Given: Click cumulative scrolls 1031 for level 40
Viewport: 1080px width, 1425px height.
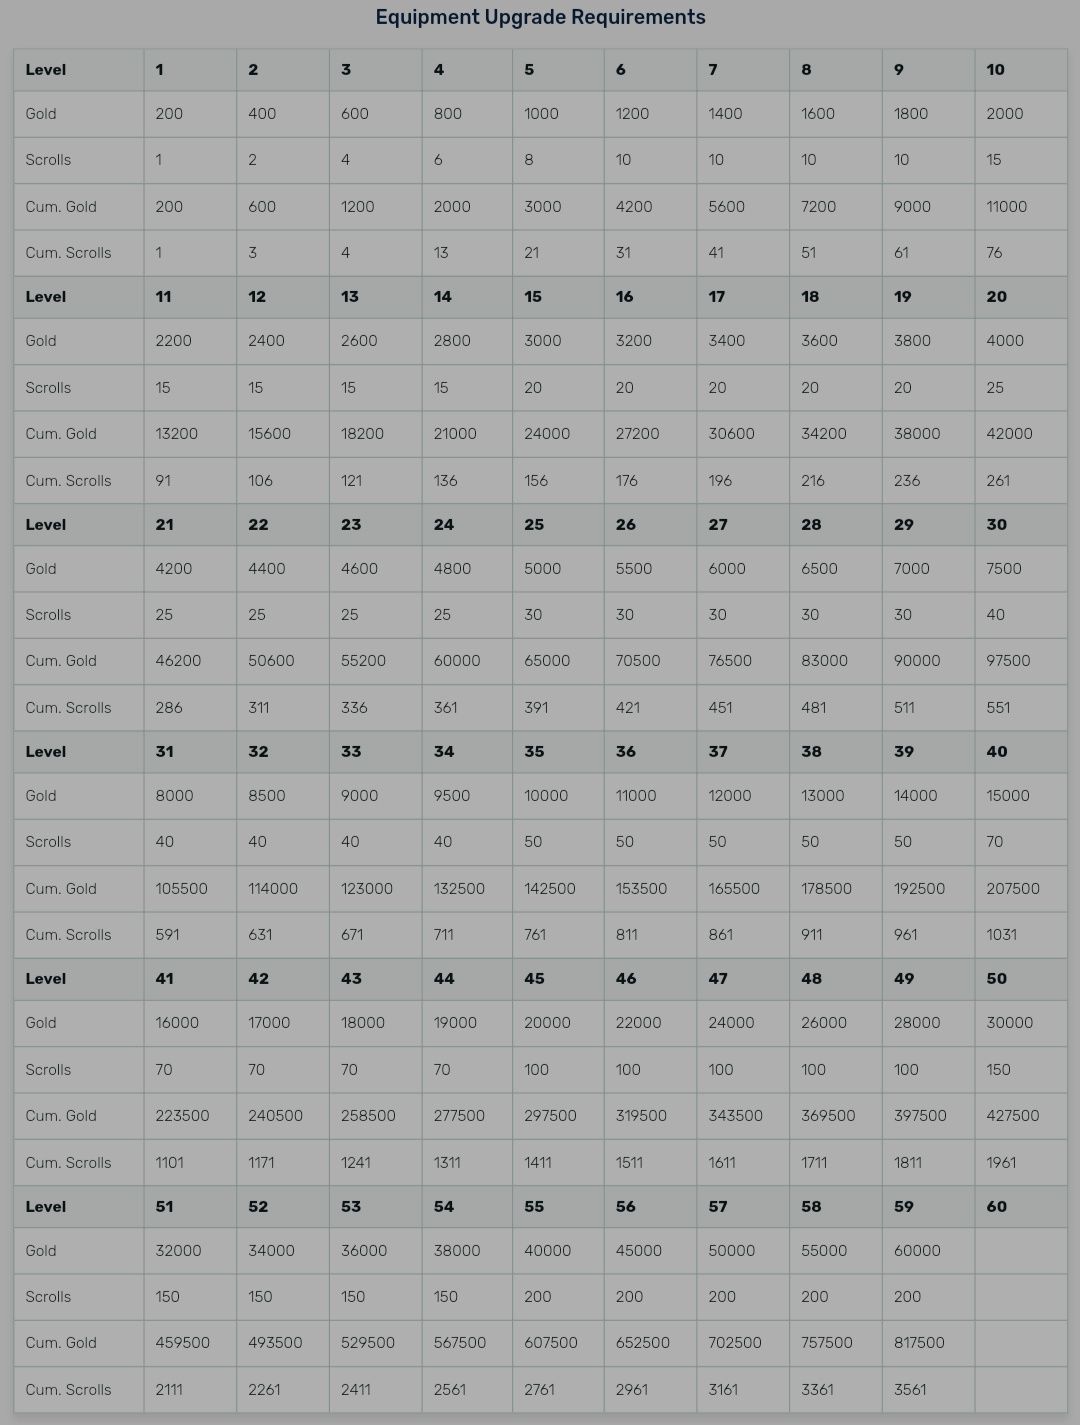Looking at the screenshot, I should (x=1001, y=935).
